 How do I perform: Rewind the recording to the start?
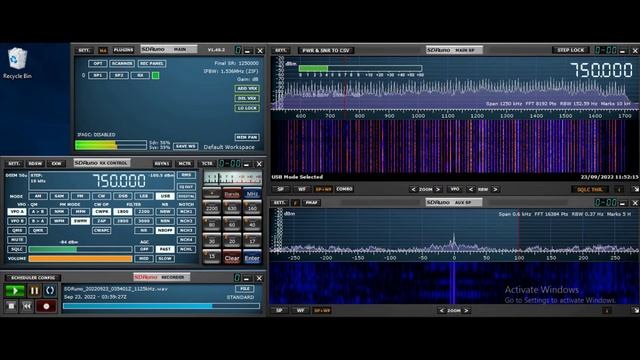(27, 306)
